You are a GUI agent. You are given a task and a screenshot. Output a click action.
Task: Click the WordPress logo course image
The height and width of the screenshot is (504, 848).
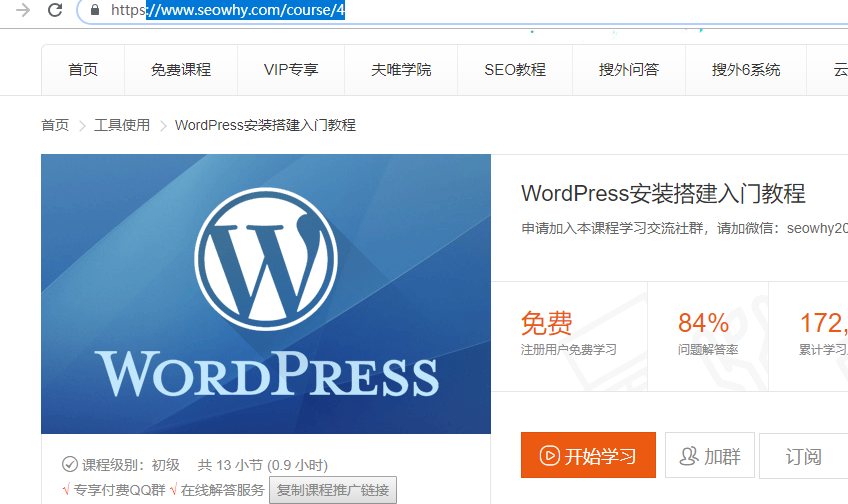point(265,293)
